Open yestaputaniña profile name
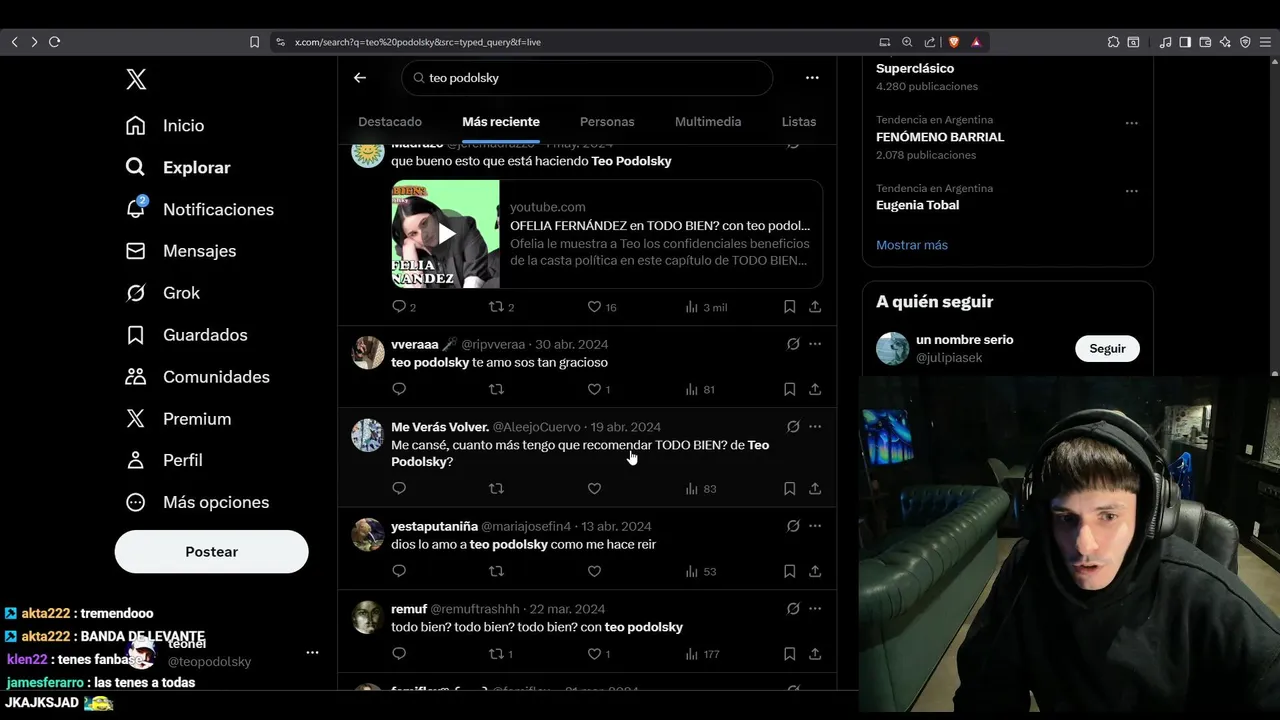 (434, 526)
